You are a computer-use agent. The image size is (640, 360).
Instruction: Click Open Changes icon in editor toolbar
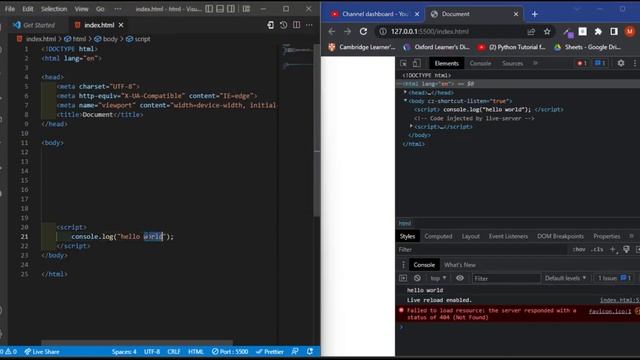click(270, 25)
